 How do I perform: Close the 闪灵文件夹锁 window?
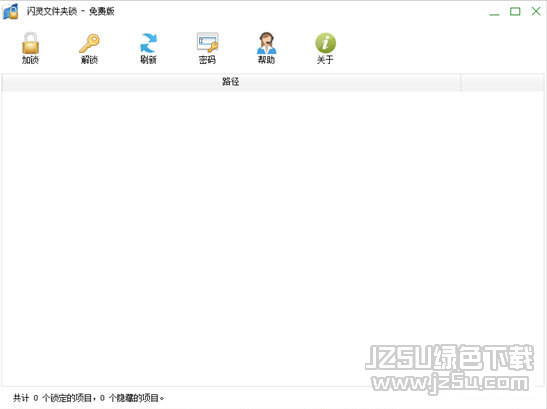click(x=536, y=11)
